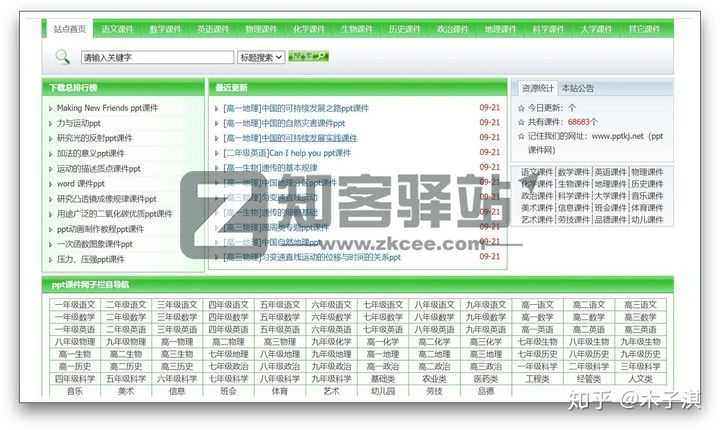Go to 语文课件 in the top navigation
The image size is (720, 430).
pyautogui.click(x=118, y=29)
